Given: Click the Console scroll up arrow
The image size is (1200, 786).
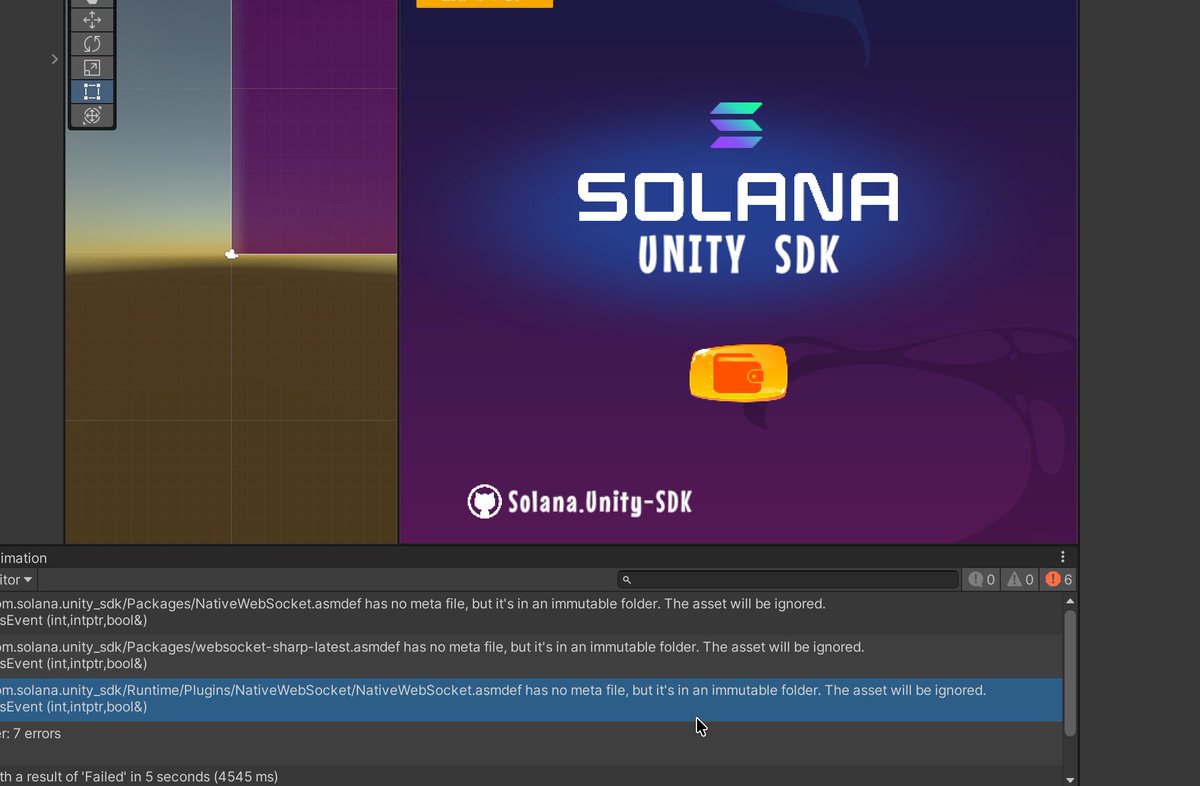Looking at the screenshot, I should point(1070,601).
